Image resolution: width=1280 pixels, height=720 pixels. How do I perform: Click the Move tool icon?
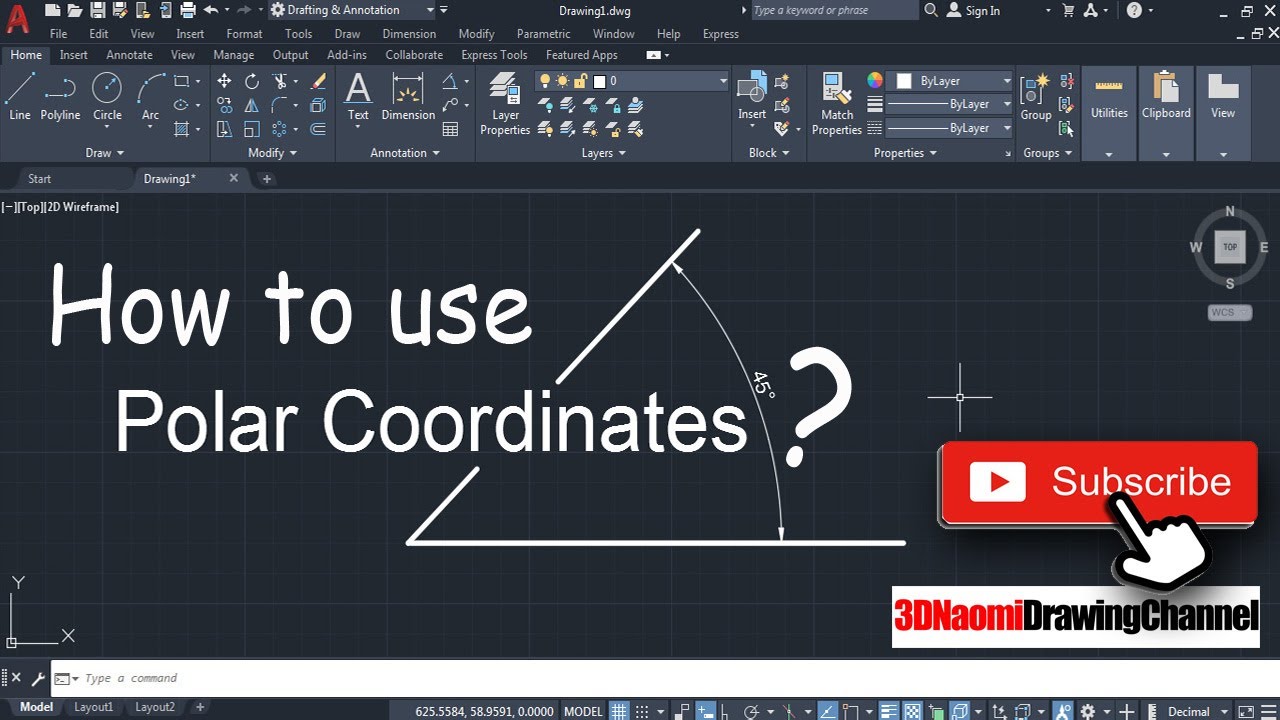(224, 81)
